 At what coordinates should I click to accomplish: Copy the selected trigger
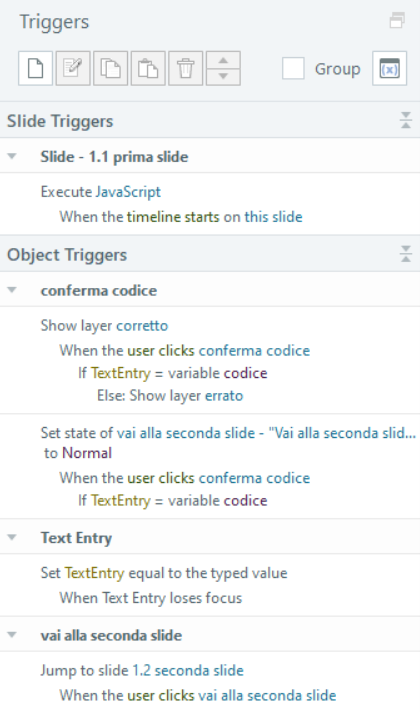pos(110,69)
